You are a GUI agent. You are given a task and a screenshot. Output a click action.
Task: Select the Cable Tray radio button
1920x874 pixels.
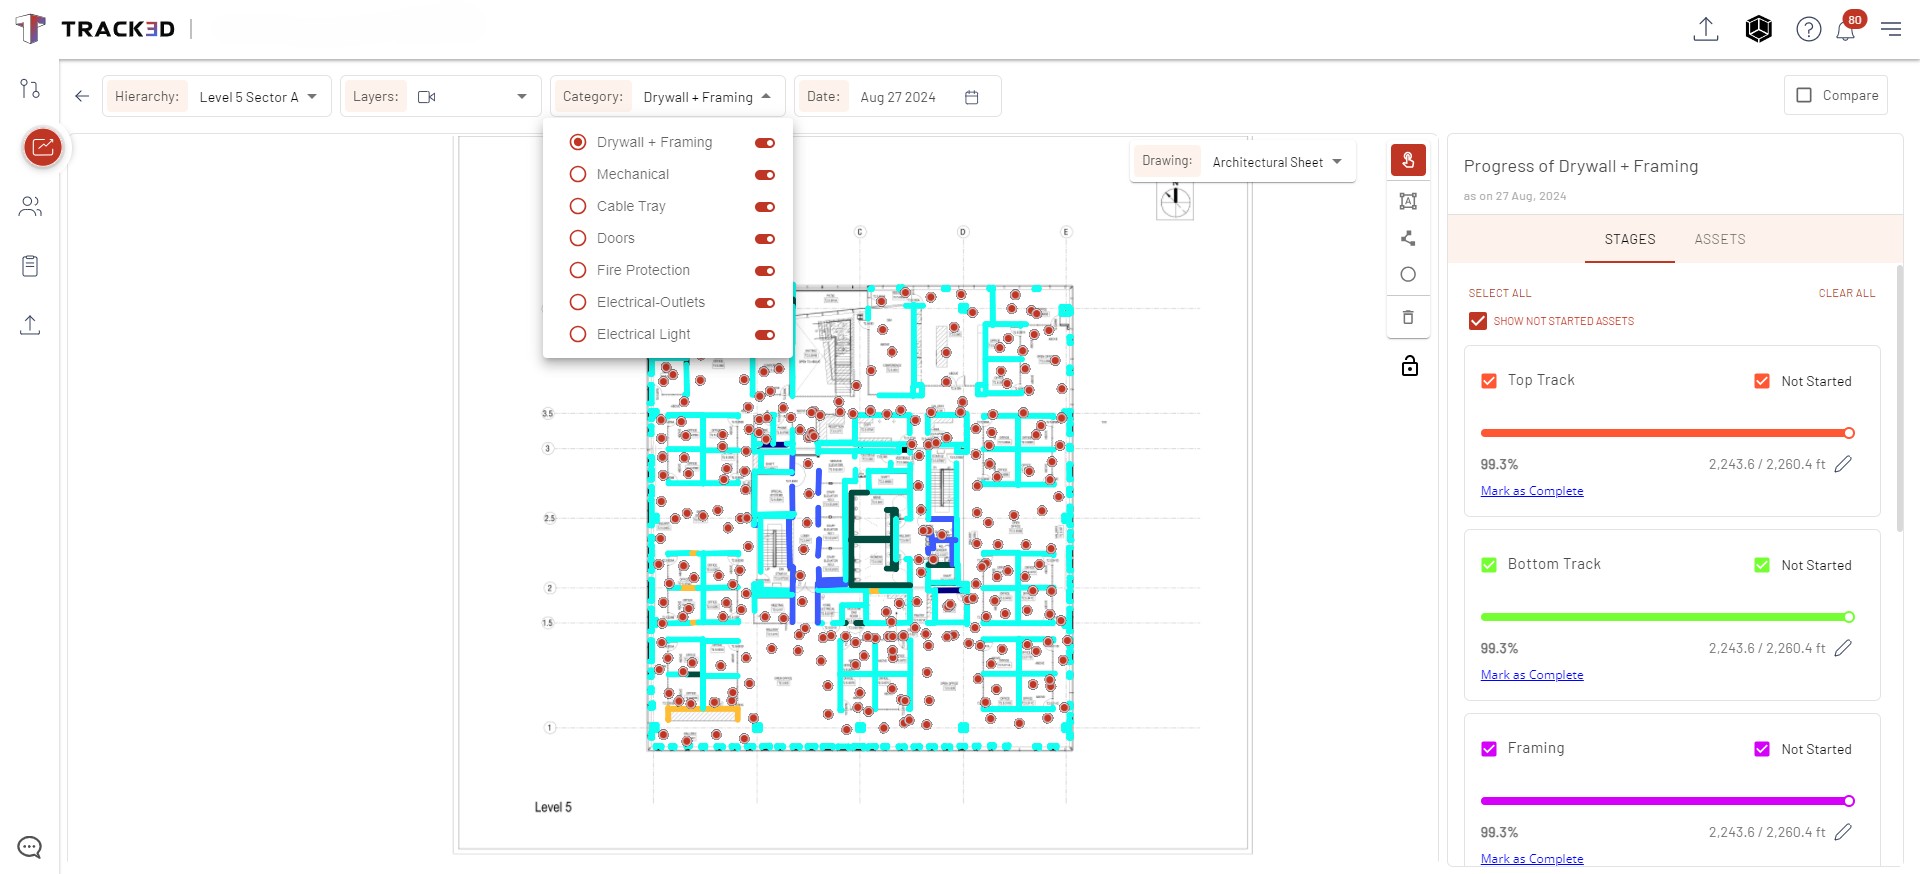[578, 206]
